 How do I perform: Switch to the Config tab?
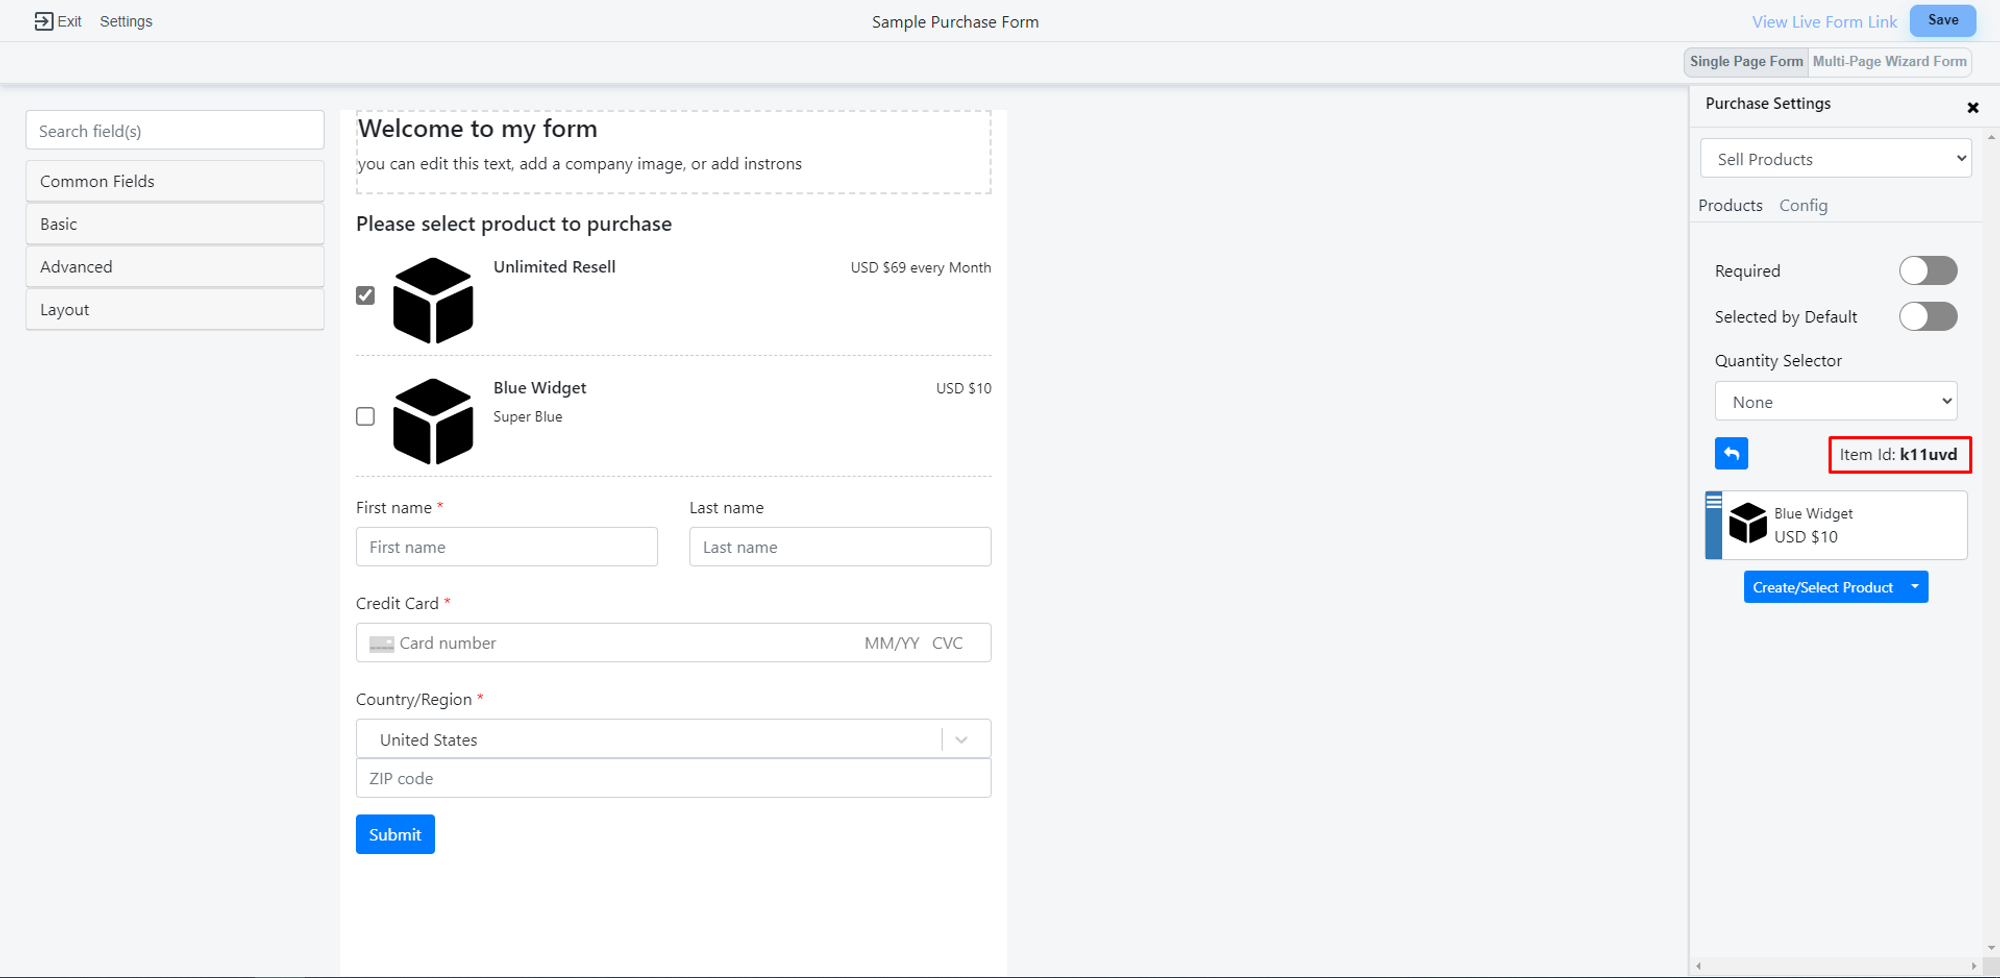click(x=1803, y=205)
